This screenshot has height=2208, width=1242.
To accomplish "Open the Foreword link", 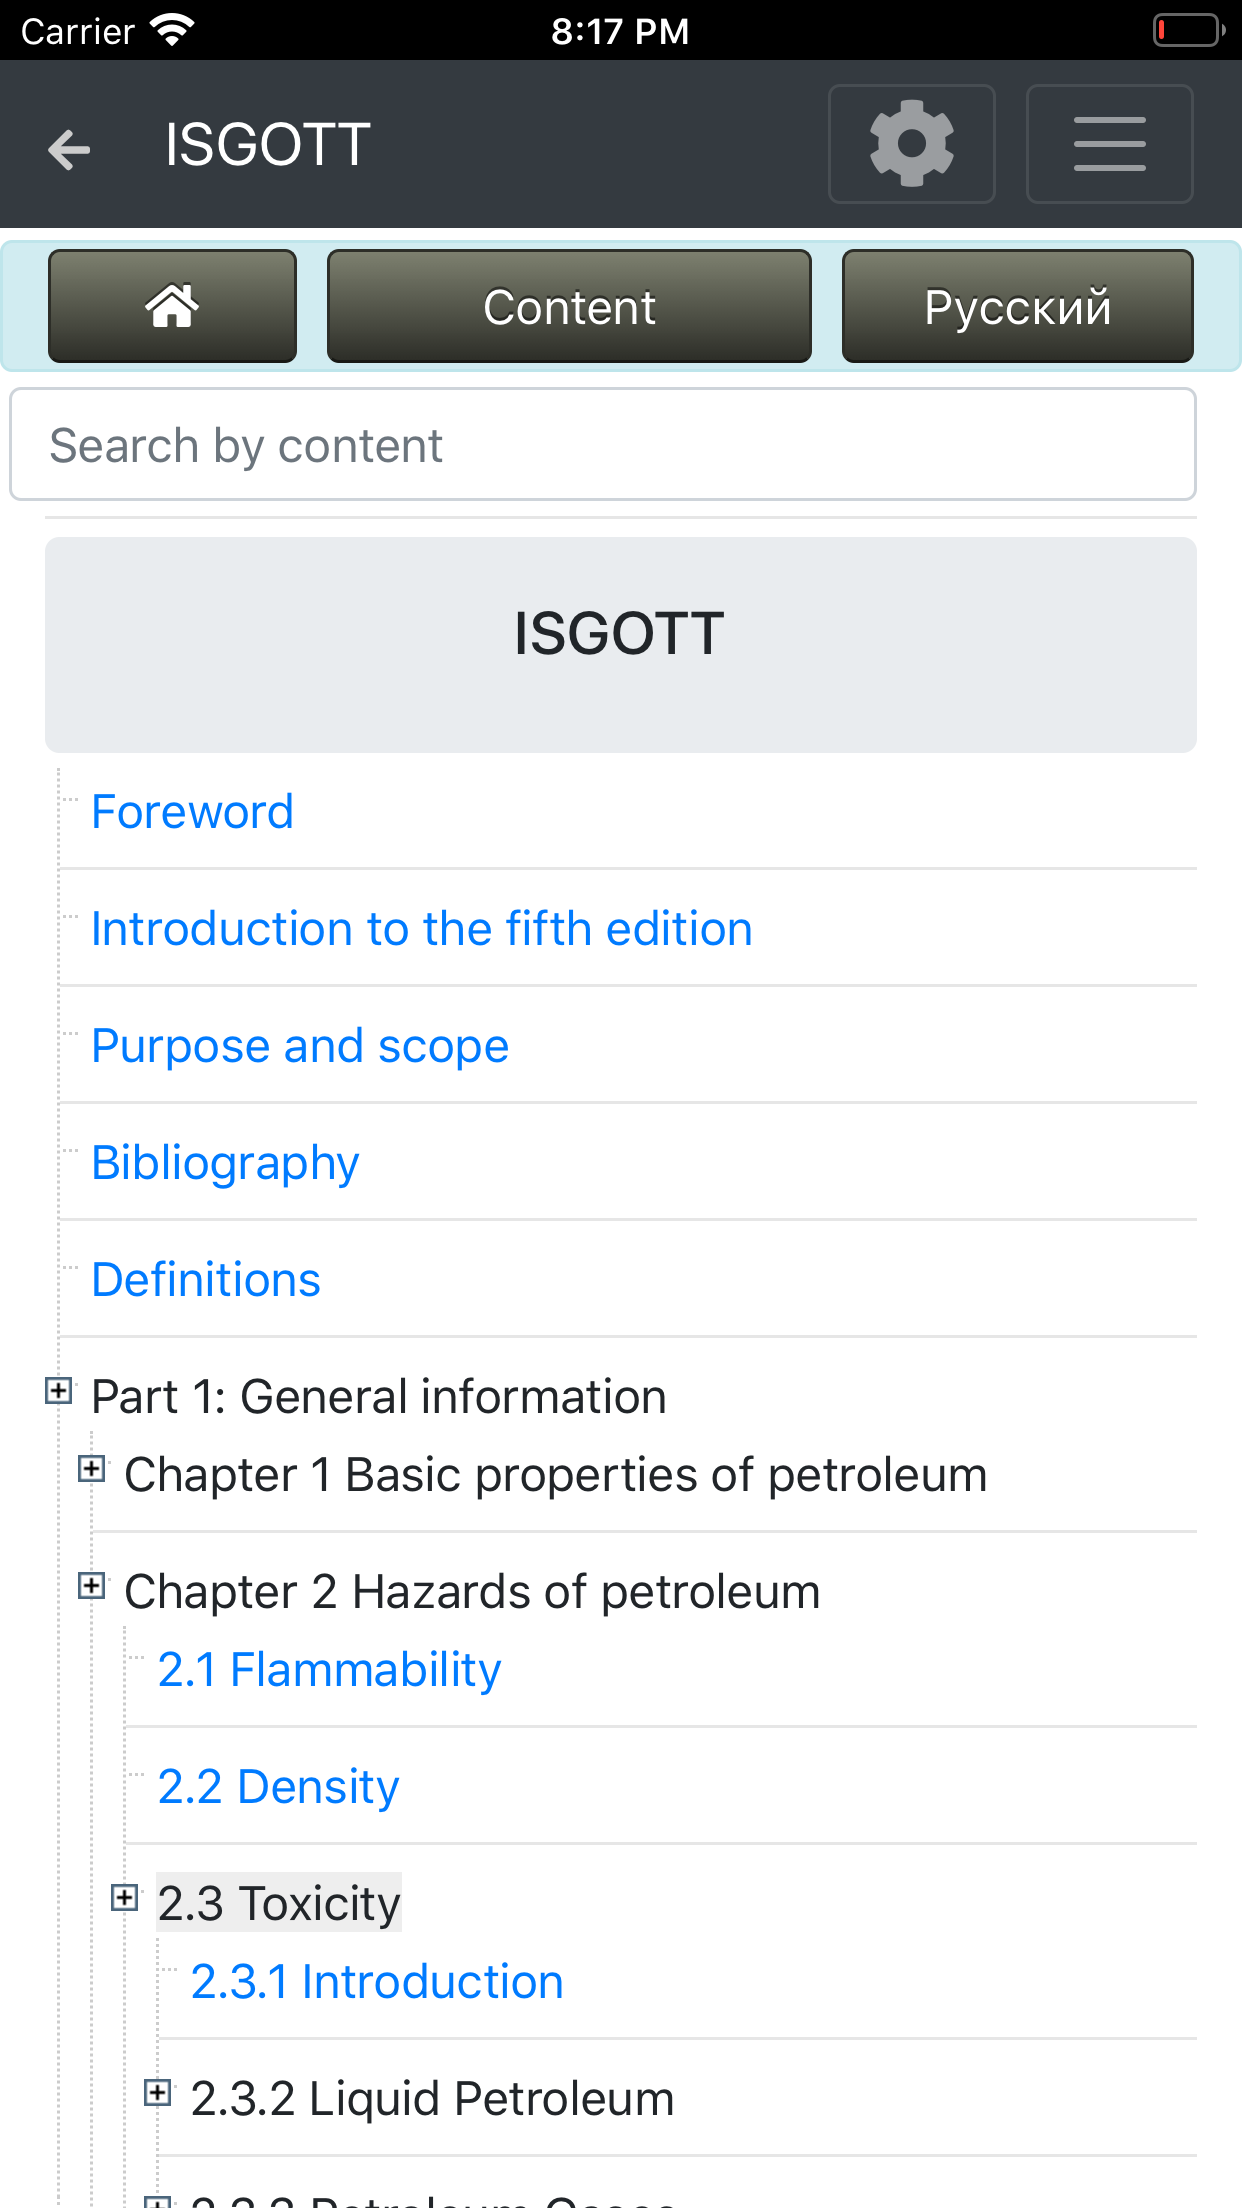I will 192,811.
